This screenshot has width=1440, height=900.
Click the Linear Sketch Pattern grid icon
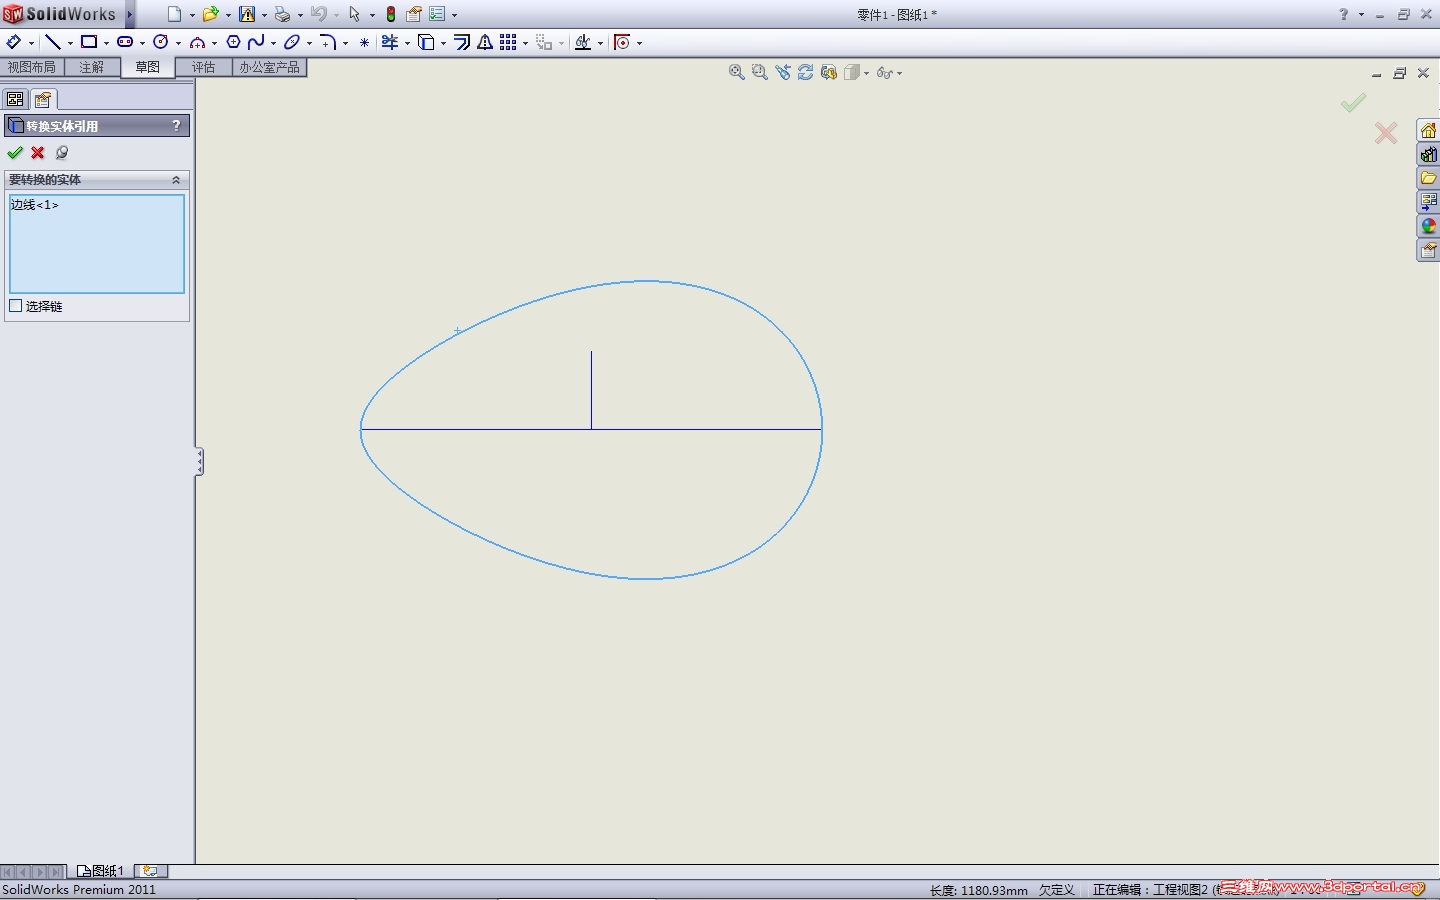coord(508,42)
